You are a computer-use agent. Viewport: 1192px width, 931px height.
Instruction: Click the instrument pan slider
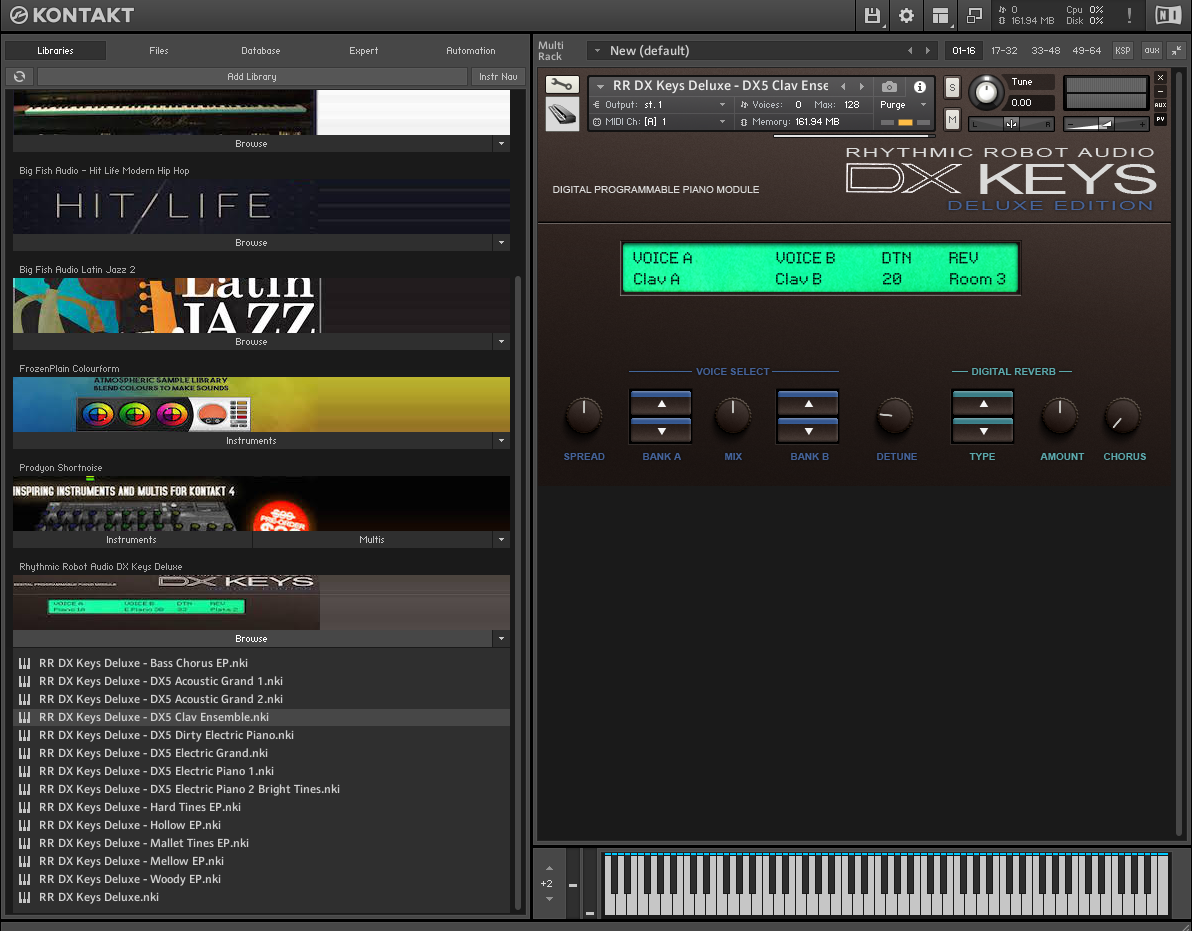(1012, 123)
